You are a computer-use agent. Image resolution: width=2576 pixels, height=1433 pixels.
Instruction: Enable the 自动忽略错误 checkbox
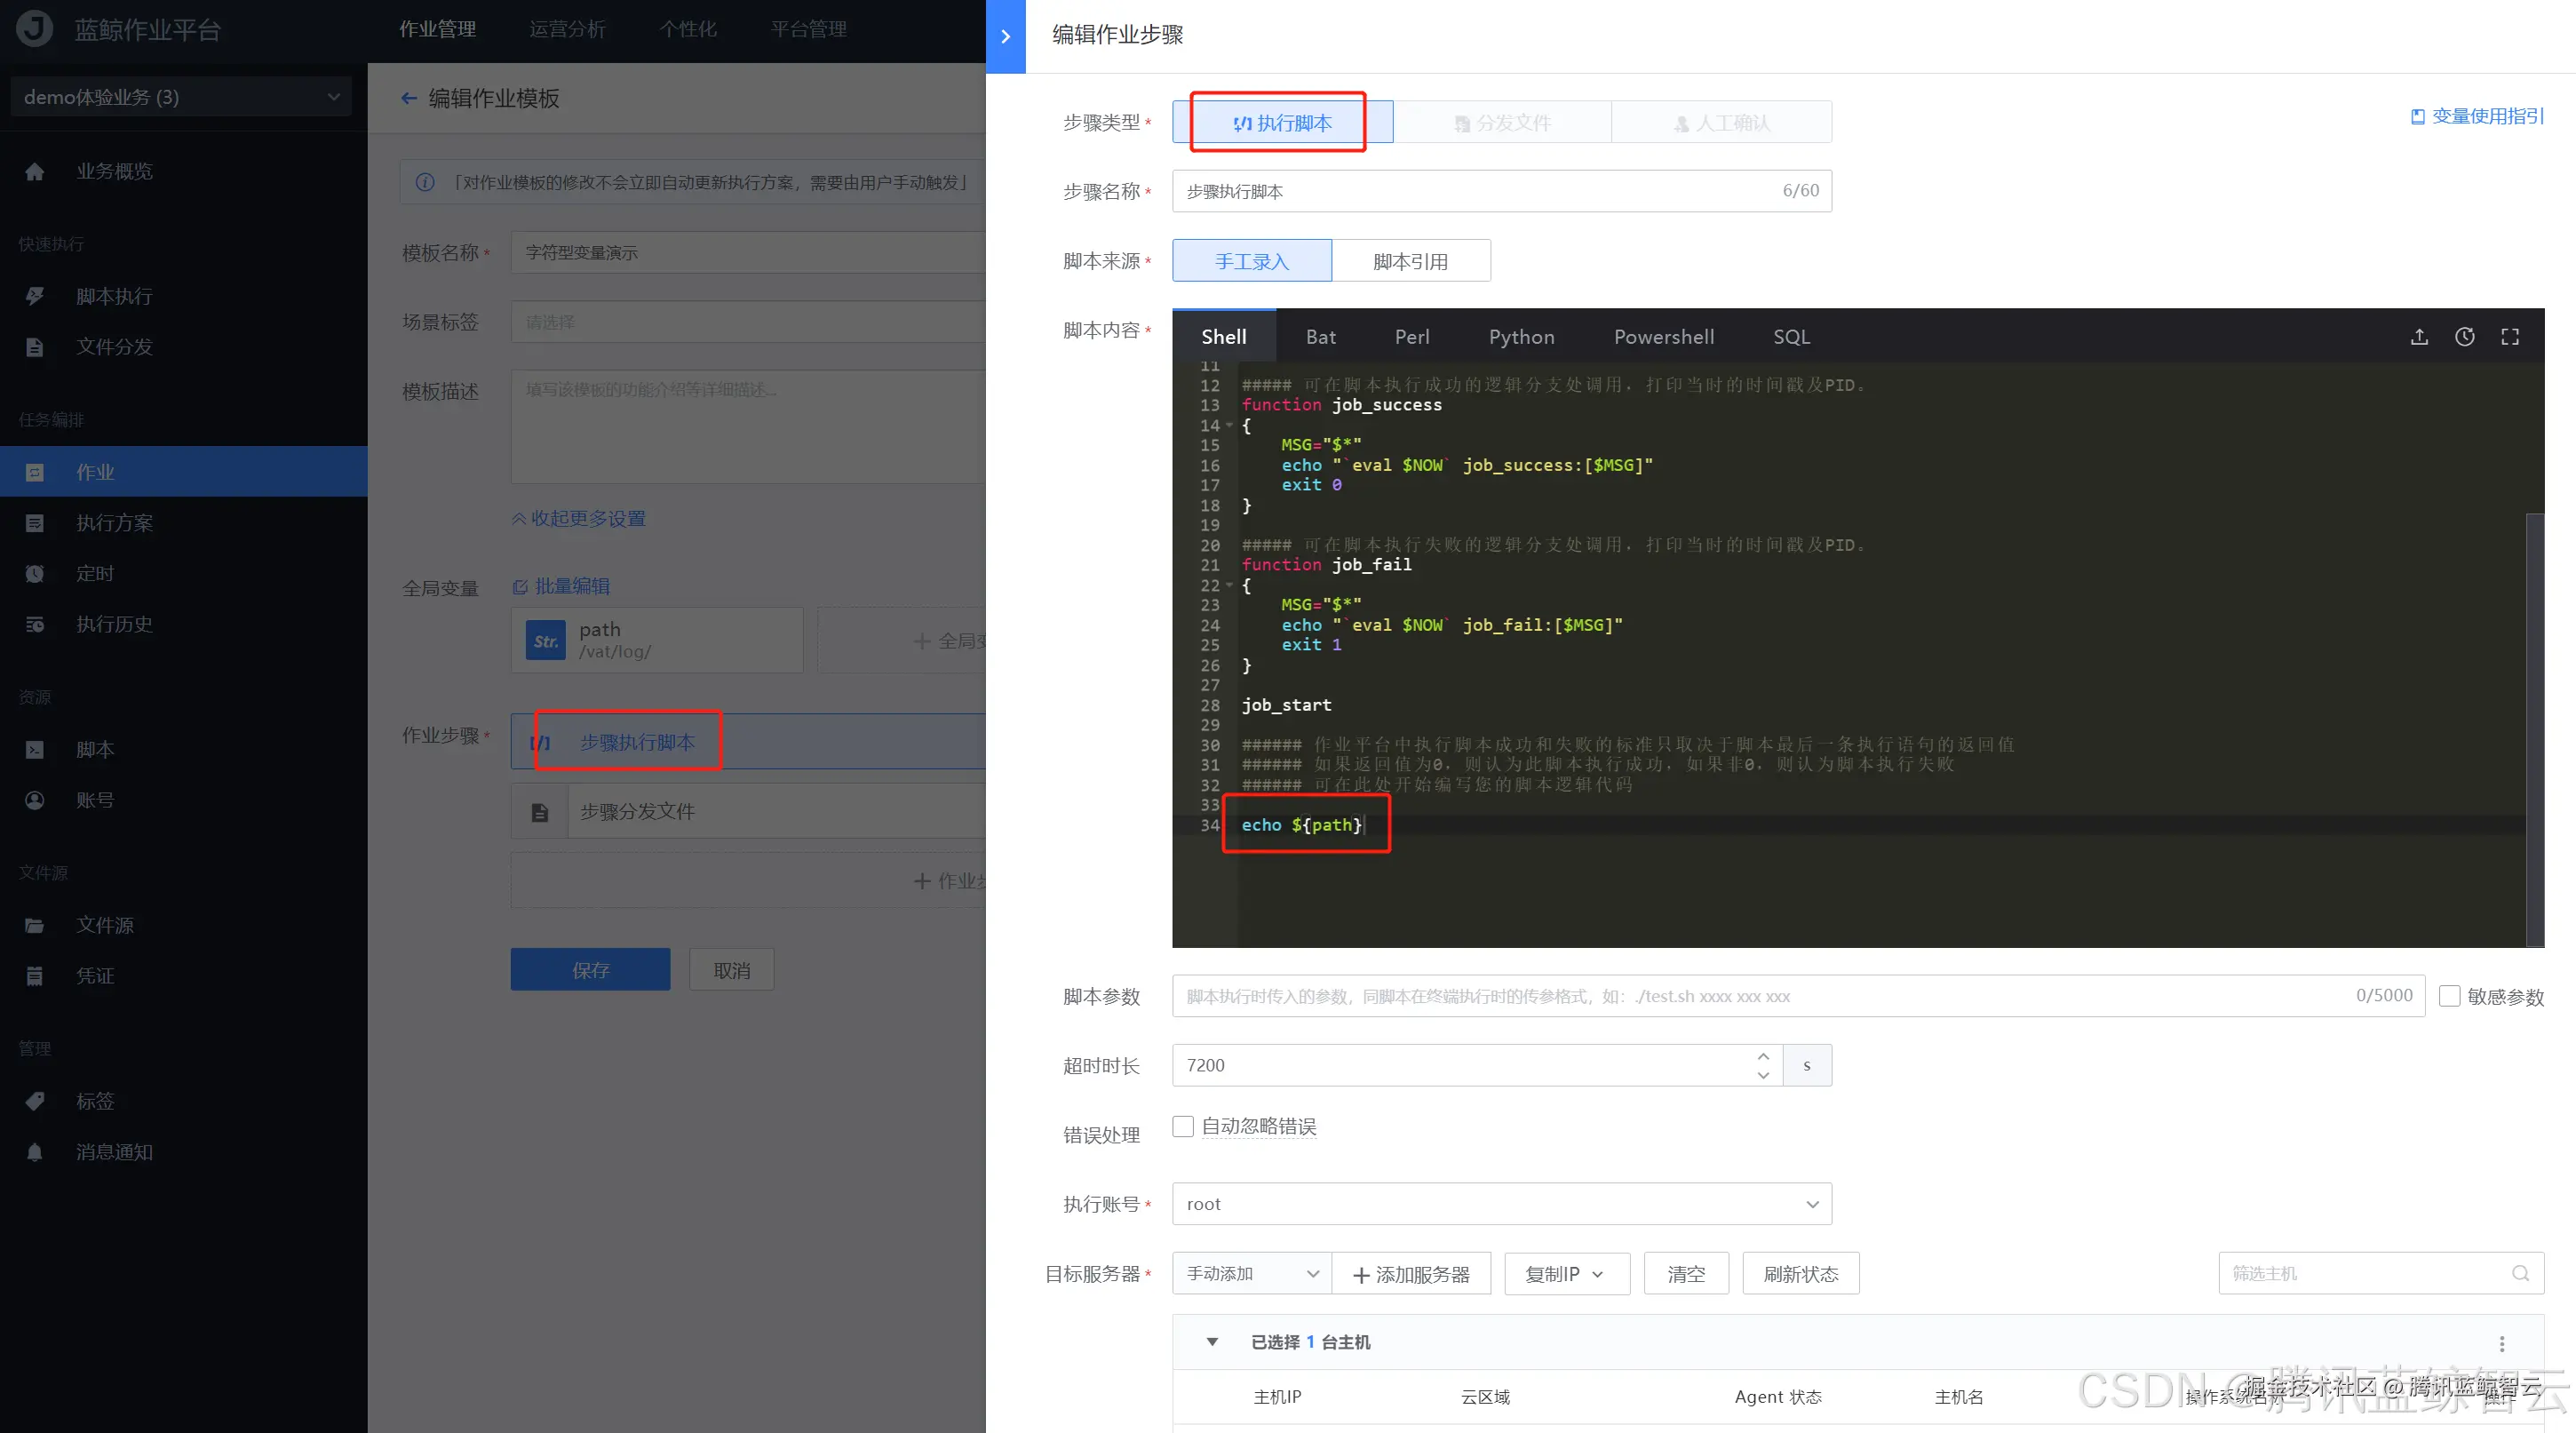(x=1183, y=1127)
